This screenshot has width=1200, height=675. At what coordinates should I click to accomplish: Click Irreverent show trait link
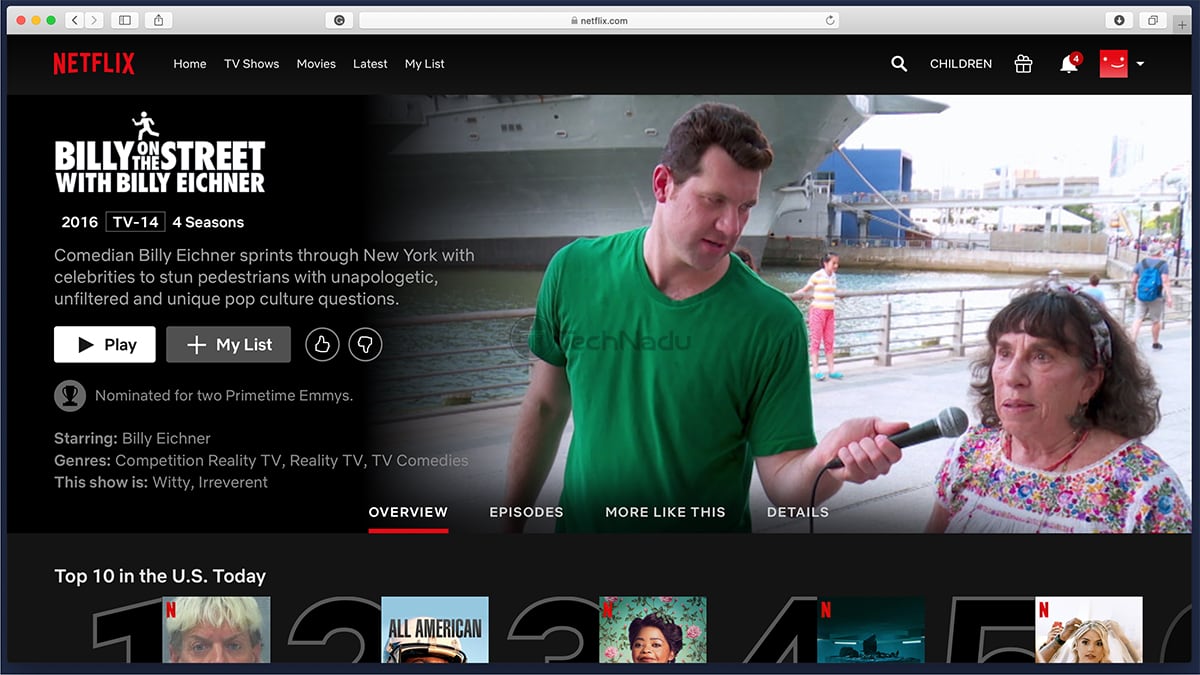(234, 483)
